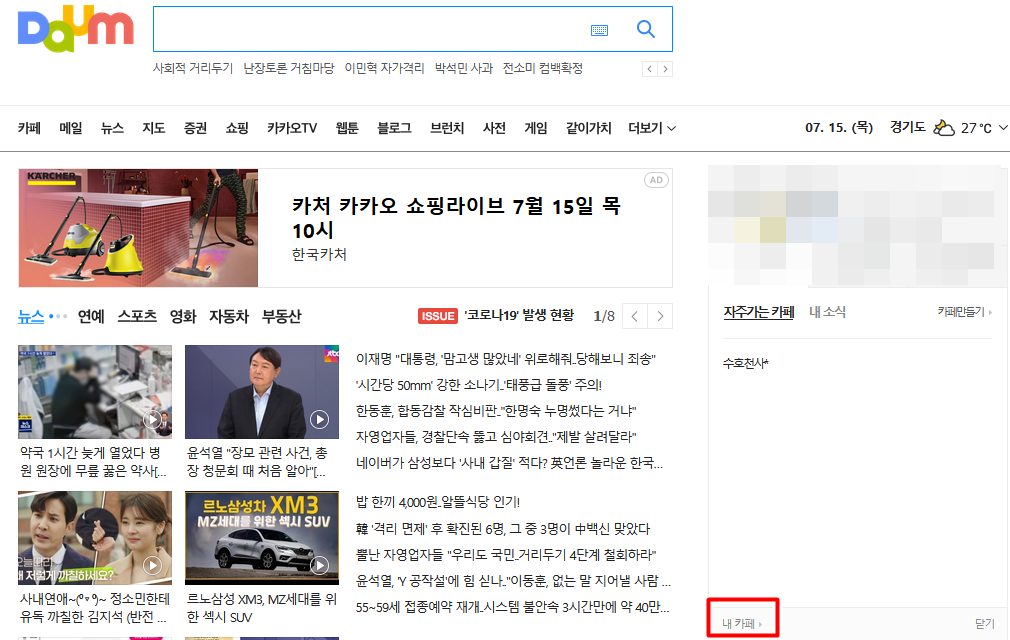Open 카카오TV from the navigation bar
Image resolution: width=1010 pixels, height=640 pixels.
292,128
